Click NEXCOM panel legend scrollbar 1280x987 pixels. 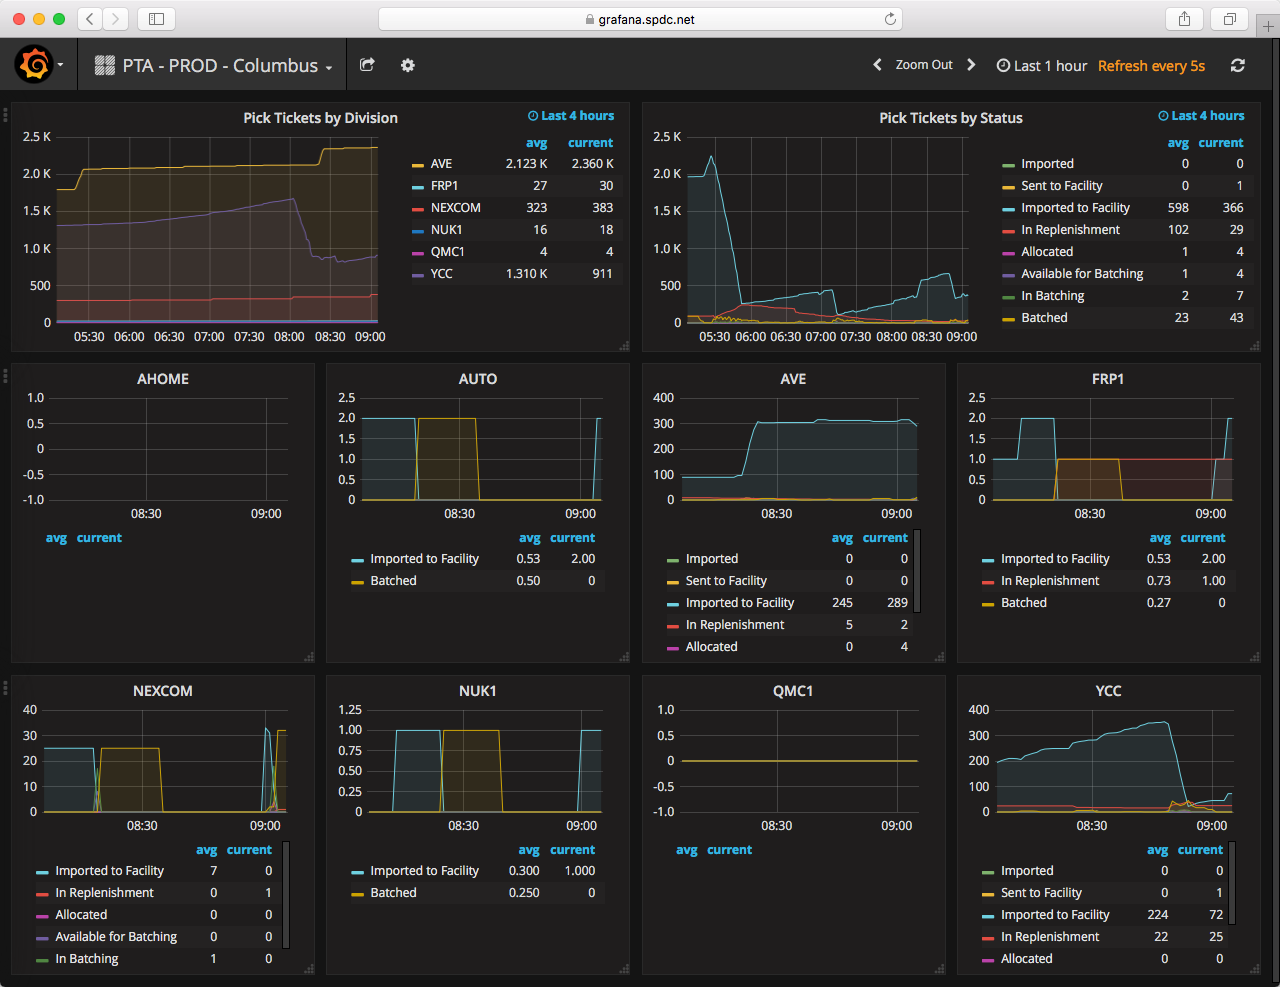[286, 895]
